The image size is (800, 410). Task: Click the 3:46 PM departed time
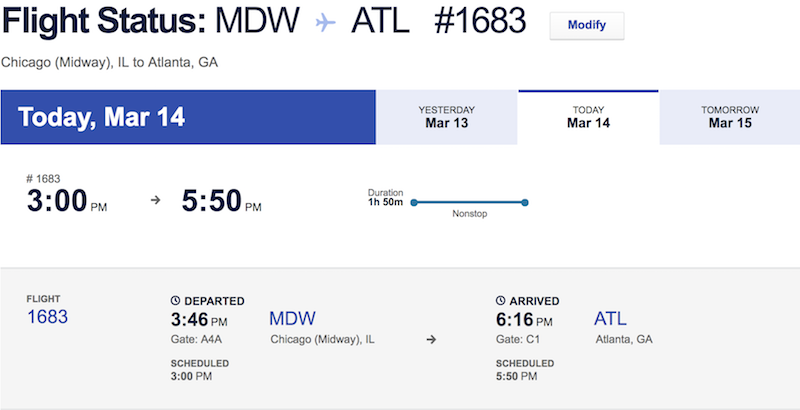[200, 320]
